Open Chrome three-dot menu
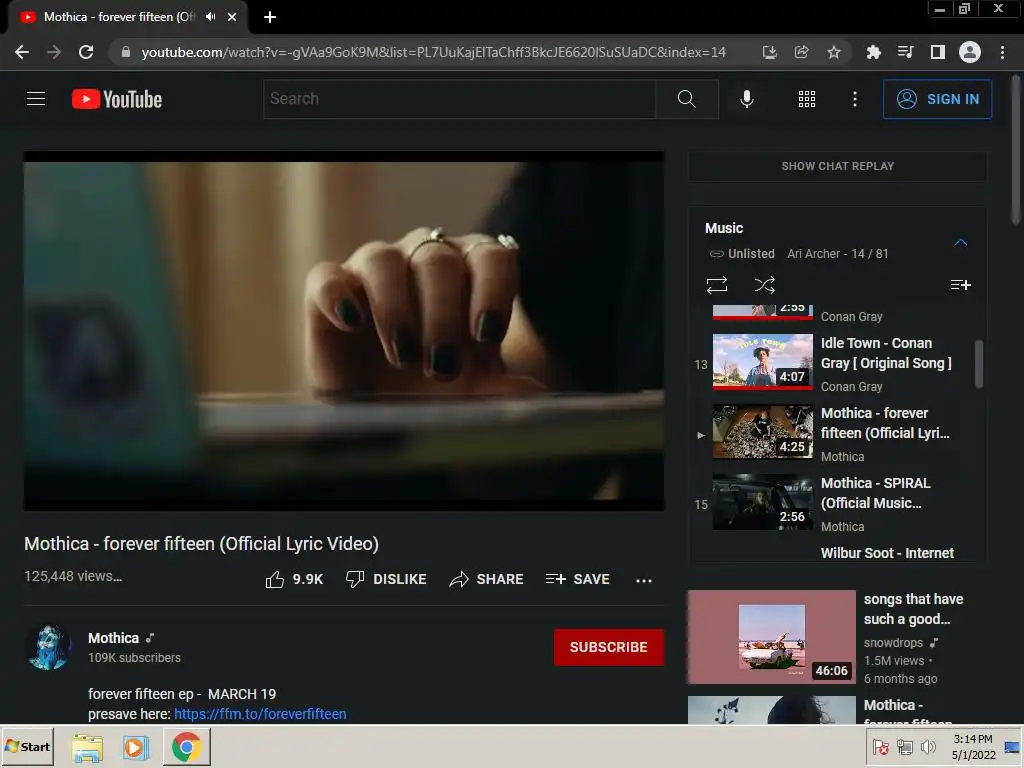 (x=1002, y=52)
